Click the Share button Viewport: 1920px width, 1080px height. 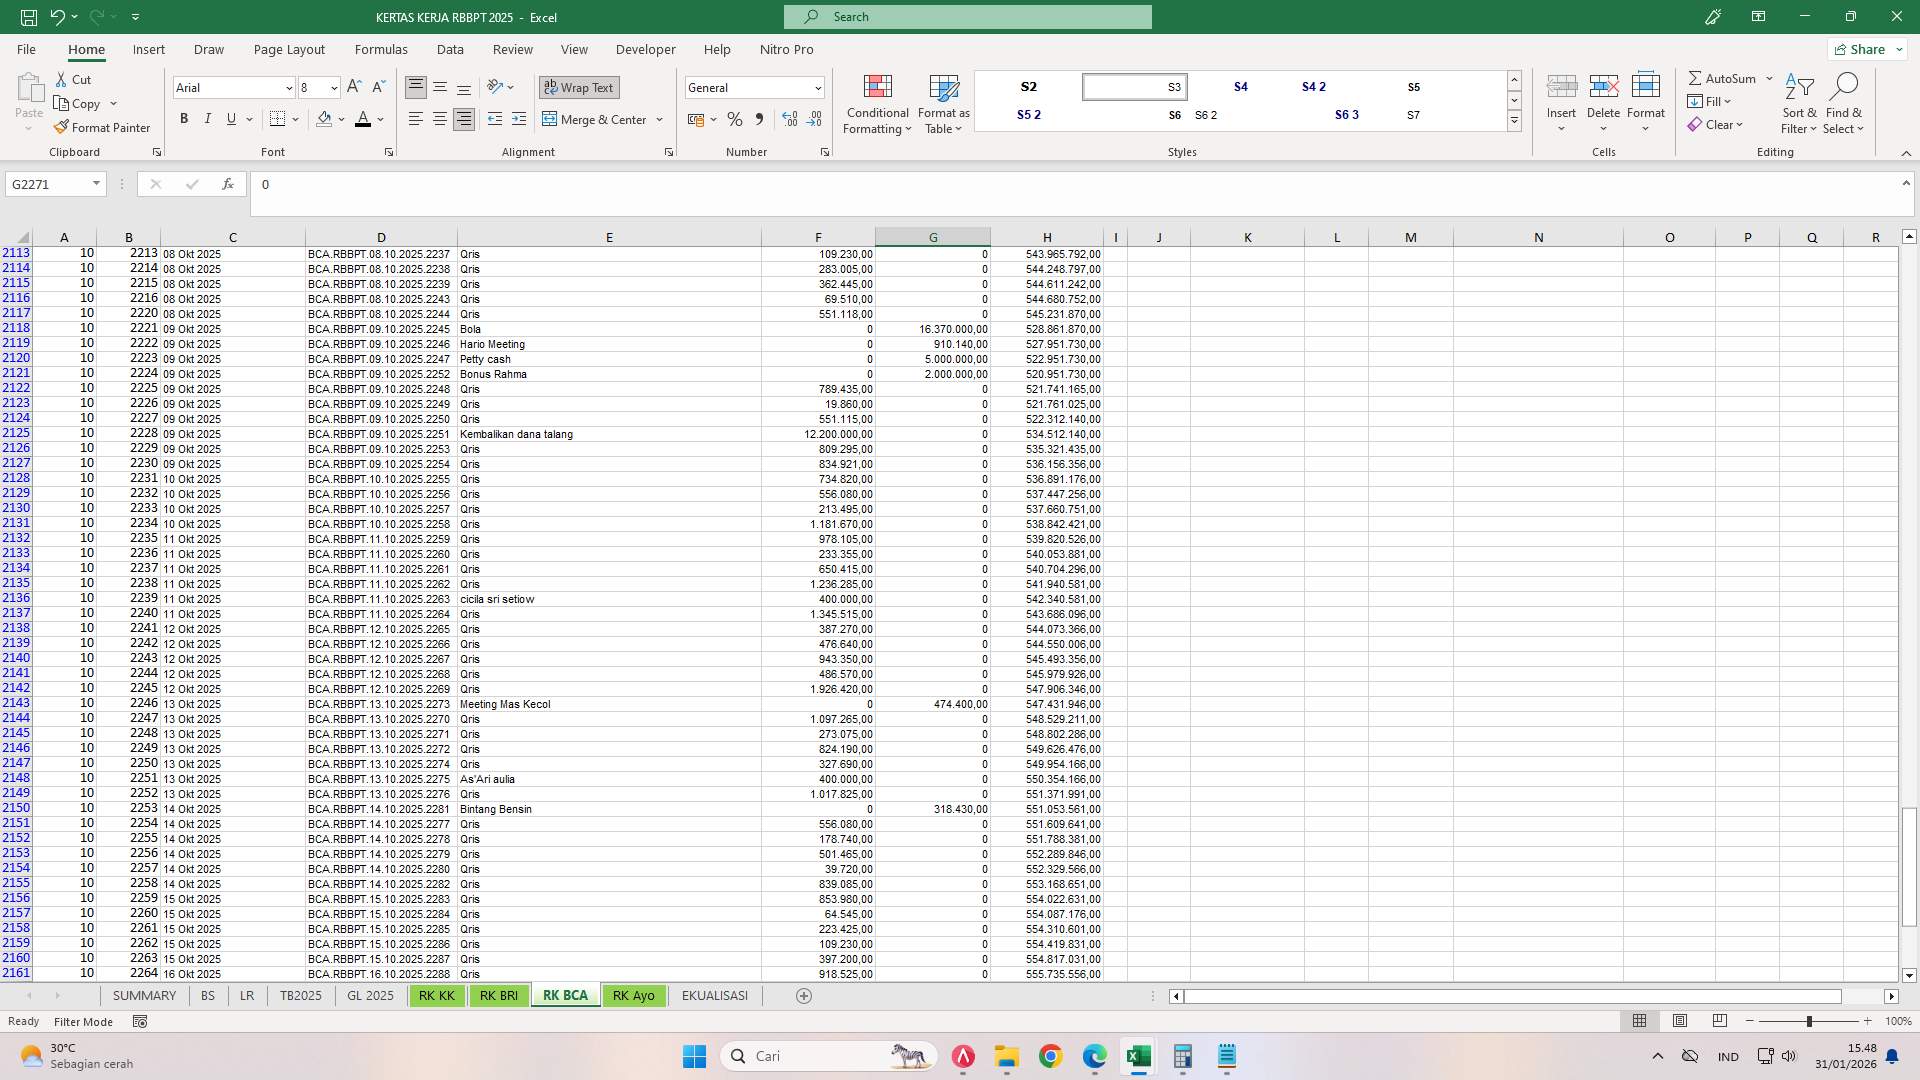click(1862, 49)
